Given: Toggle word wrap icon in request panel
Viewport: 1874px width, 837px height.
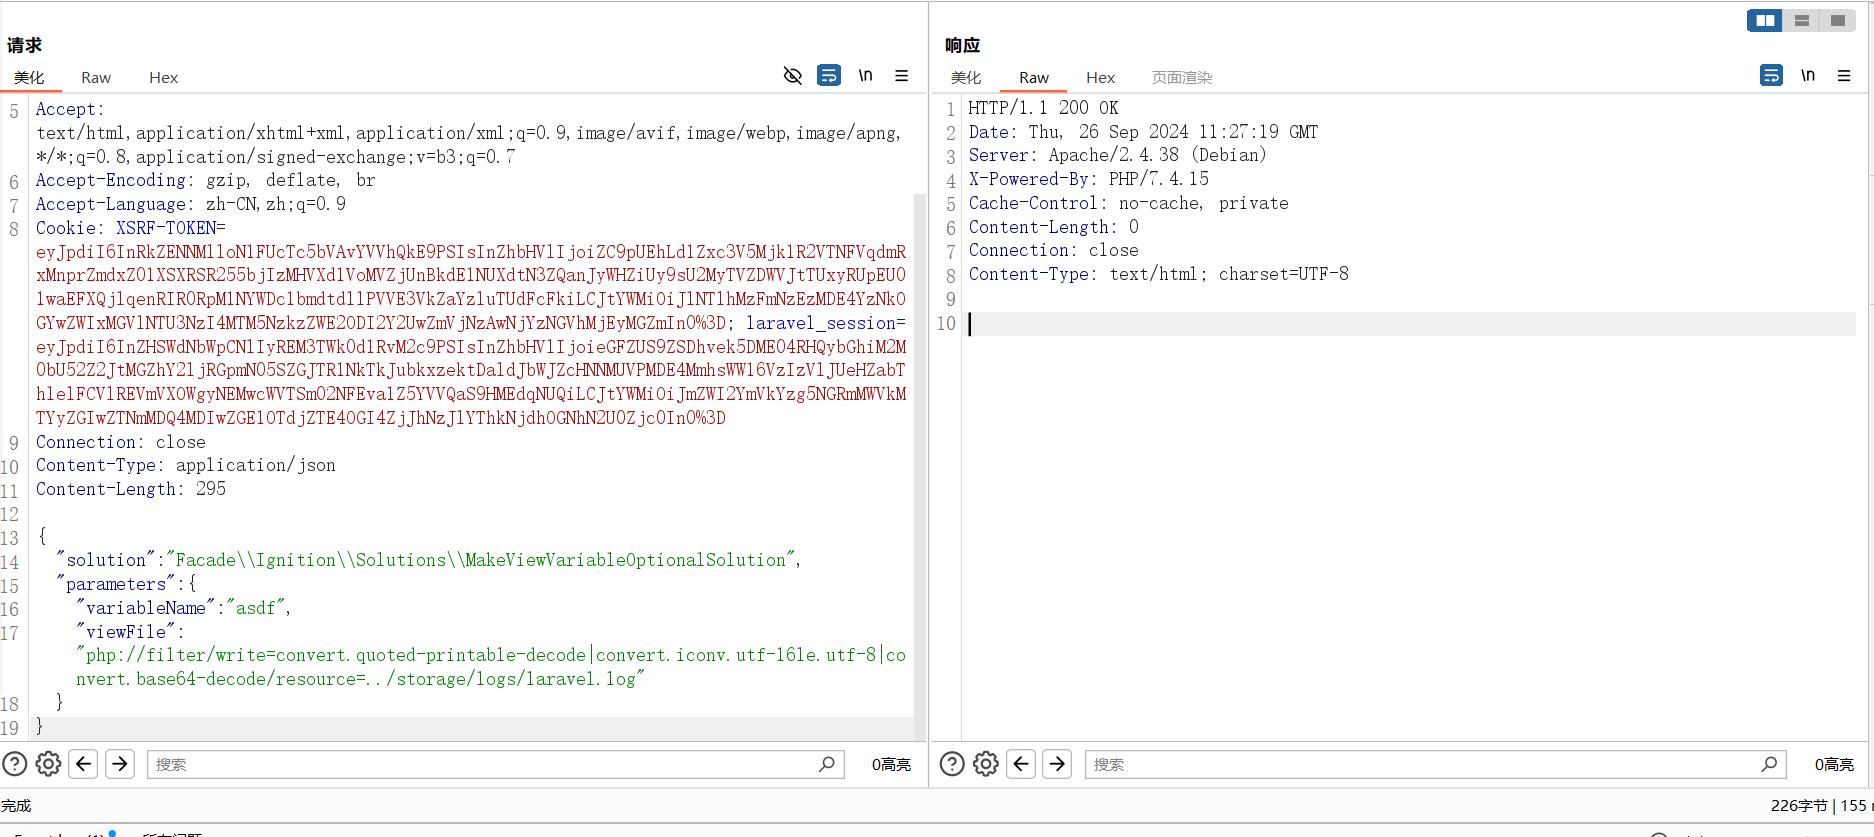Looking at the screenshot, I should pyautogui.click(x=829, y=76).
